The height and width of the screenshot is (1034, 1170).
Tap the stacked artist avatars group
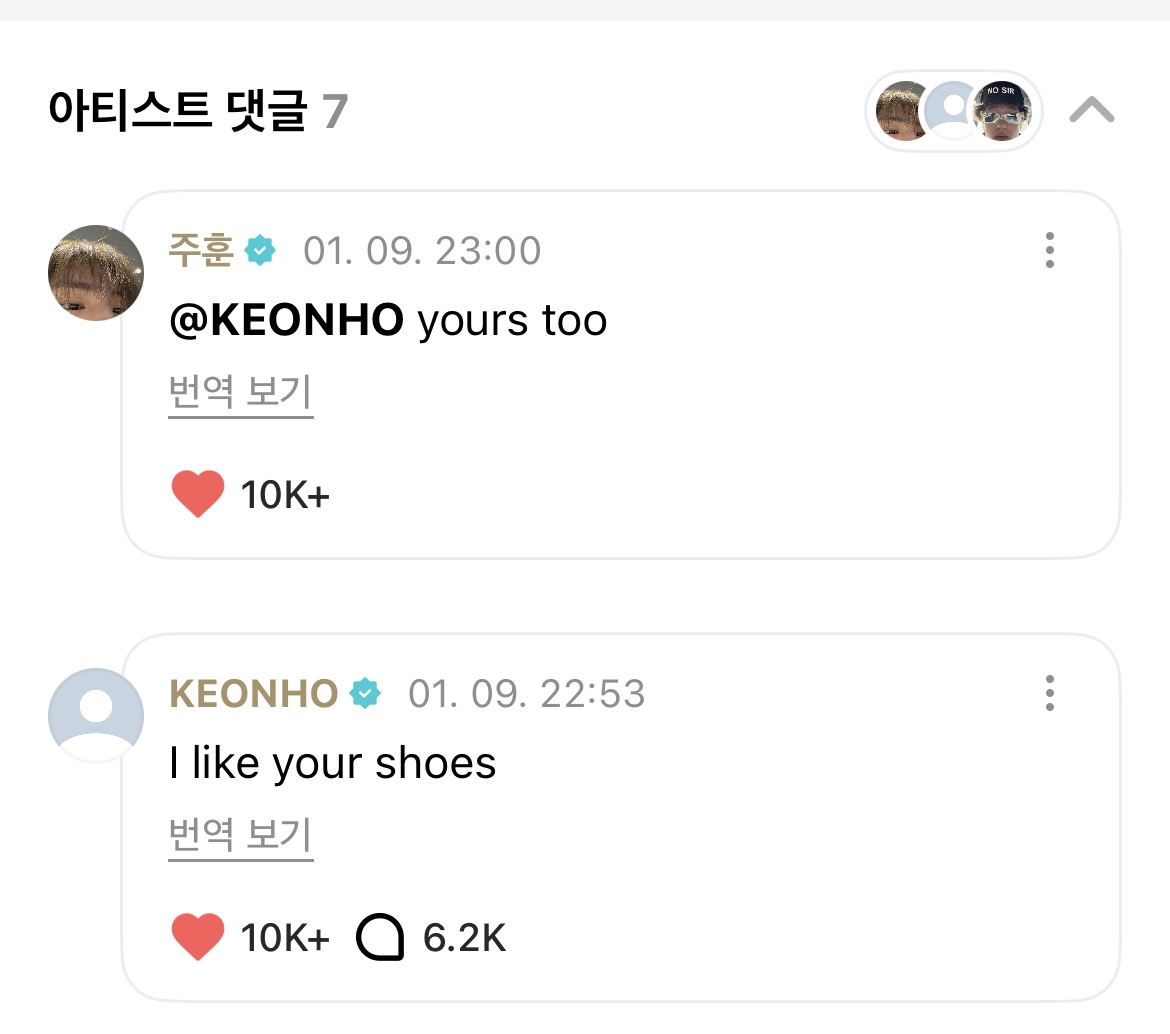pyautogui.click(x=953, y=111)
